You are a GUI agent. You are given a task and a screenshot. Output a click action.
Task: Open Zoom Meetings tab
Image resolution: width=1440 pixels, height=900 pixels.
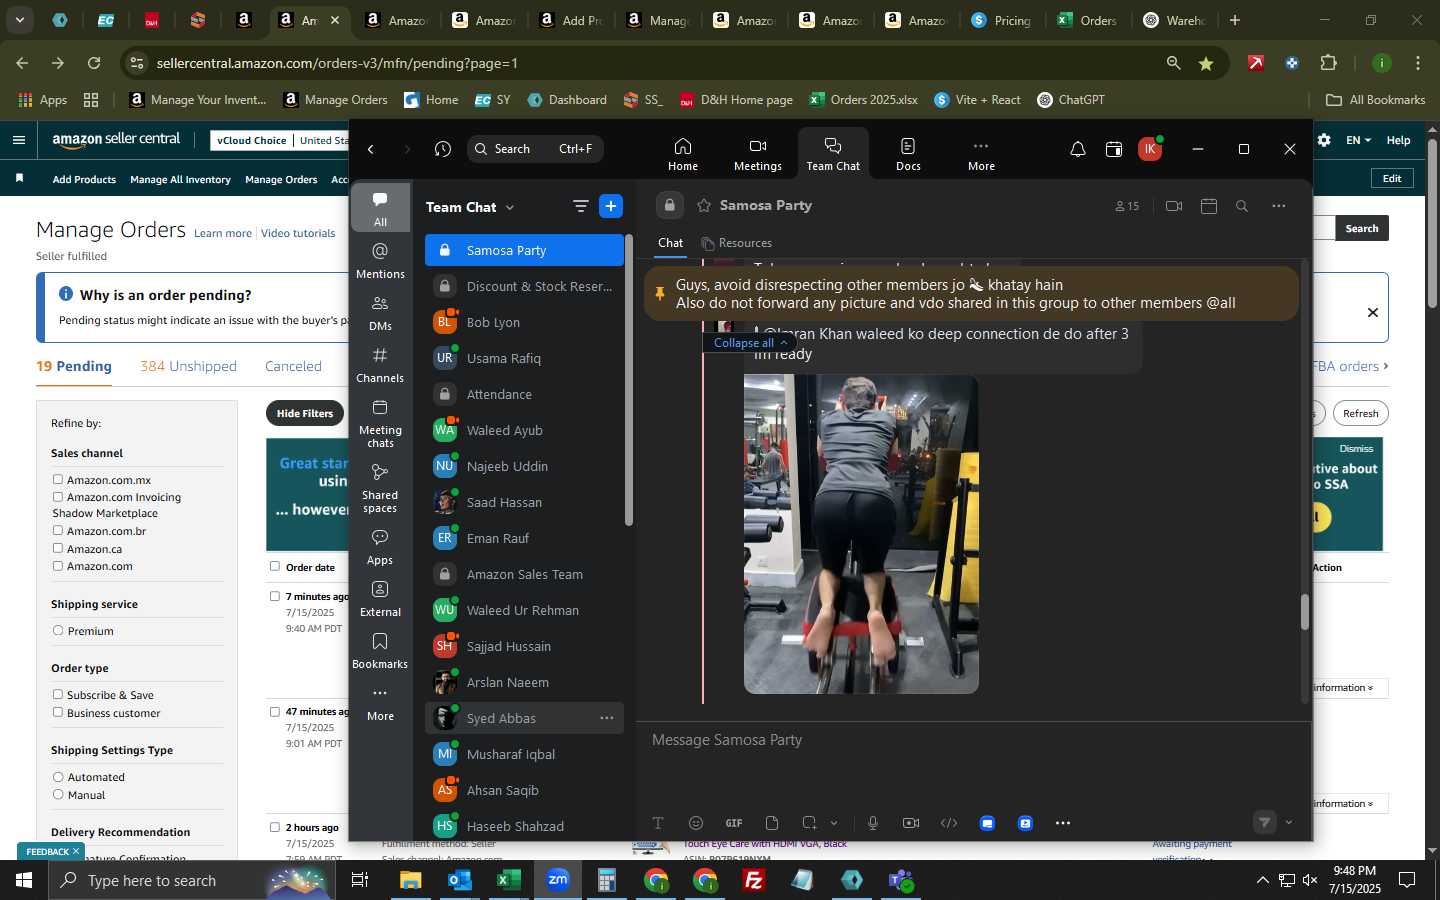point(757,154)
